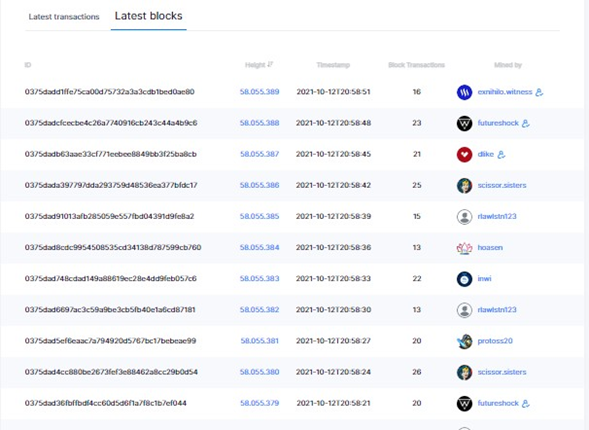The image size is (589, 430).
Task: Click hoasen lotus avatar icon
Action: 464,248
